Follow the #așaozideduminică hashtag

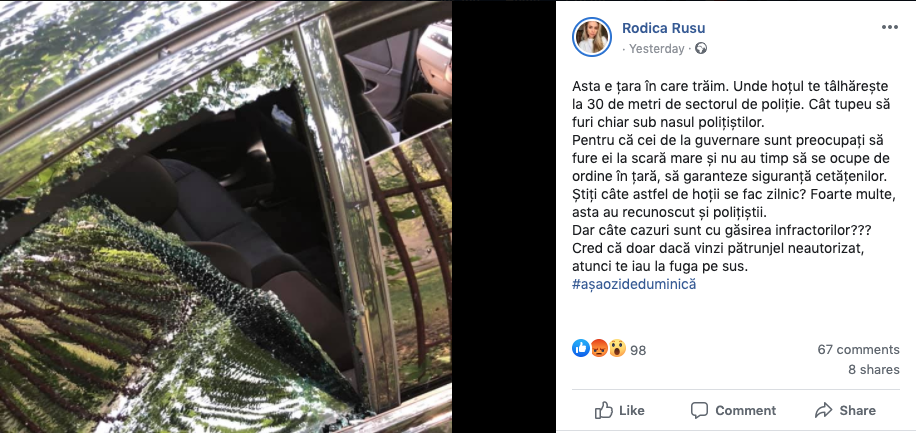[634, 285]
